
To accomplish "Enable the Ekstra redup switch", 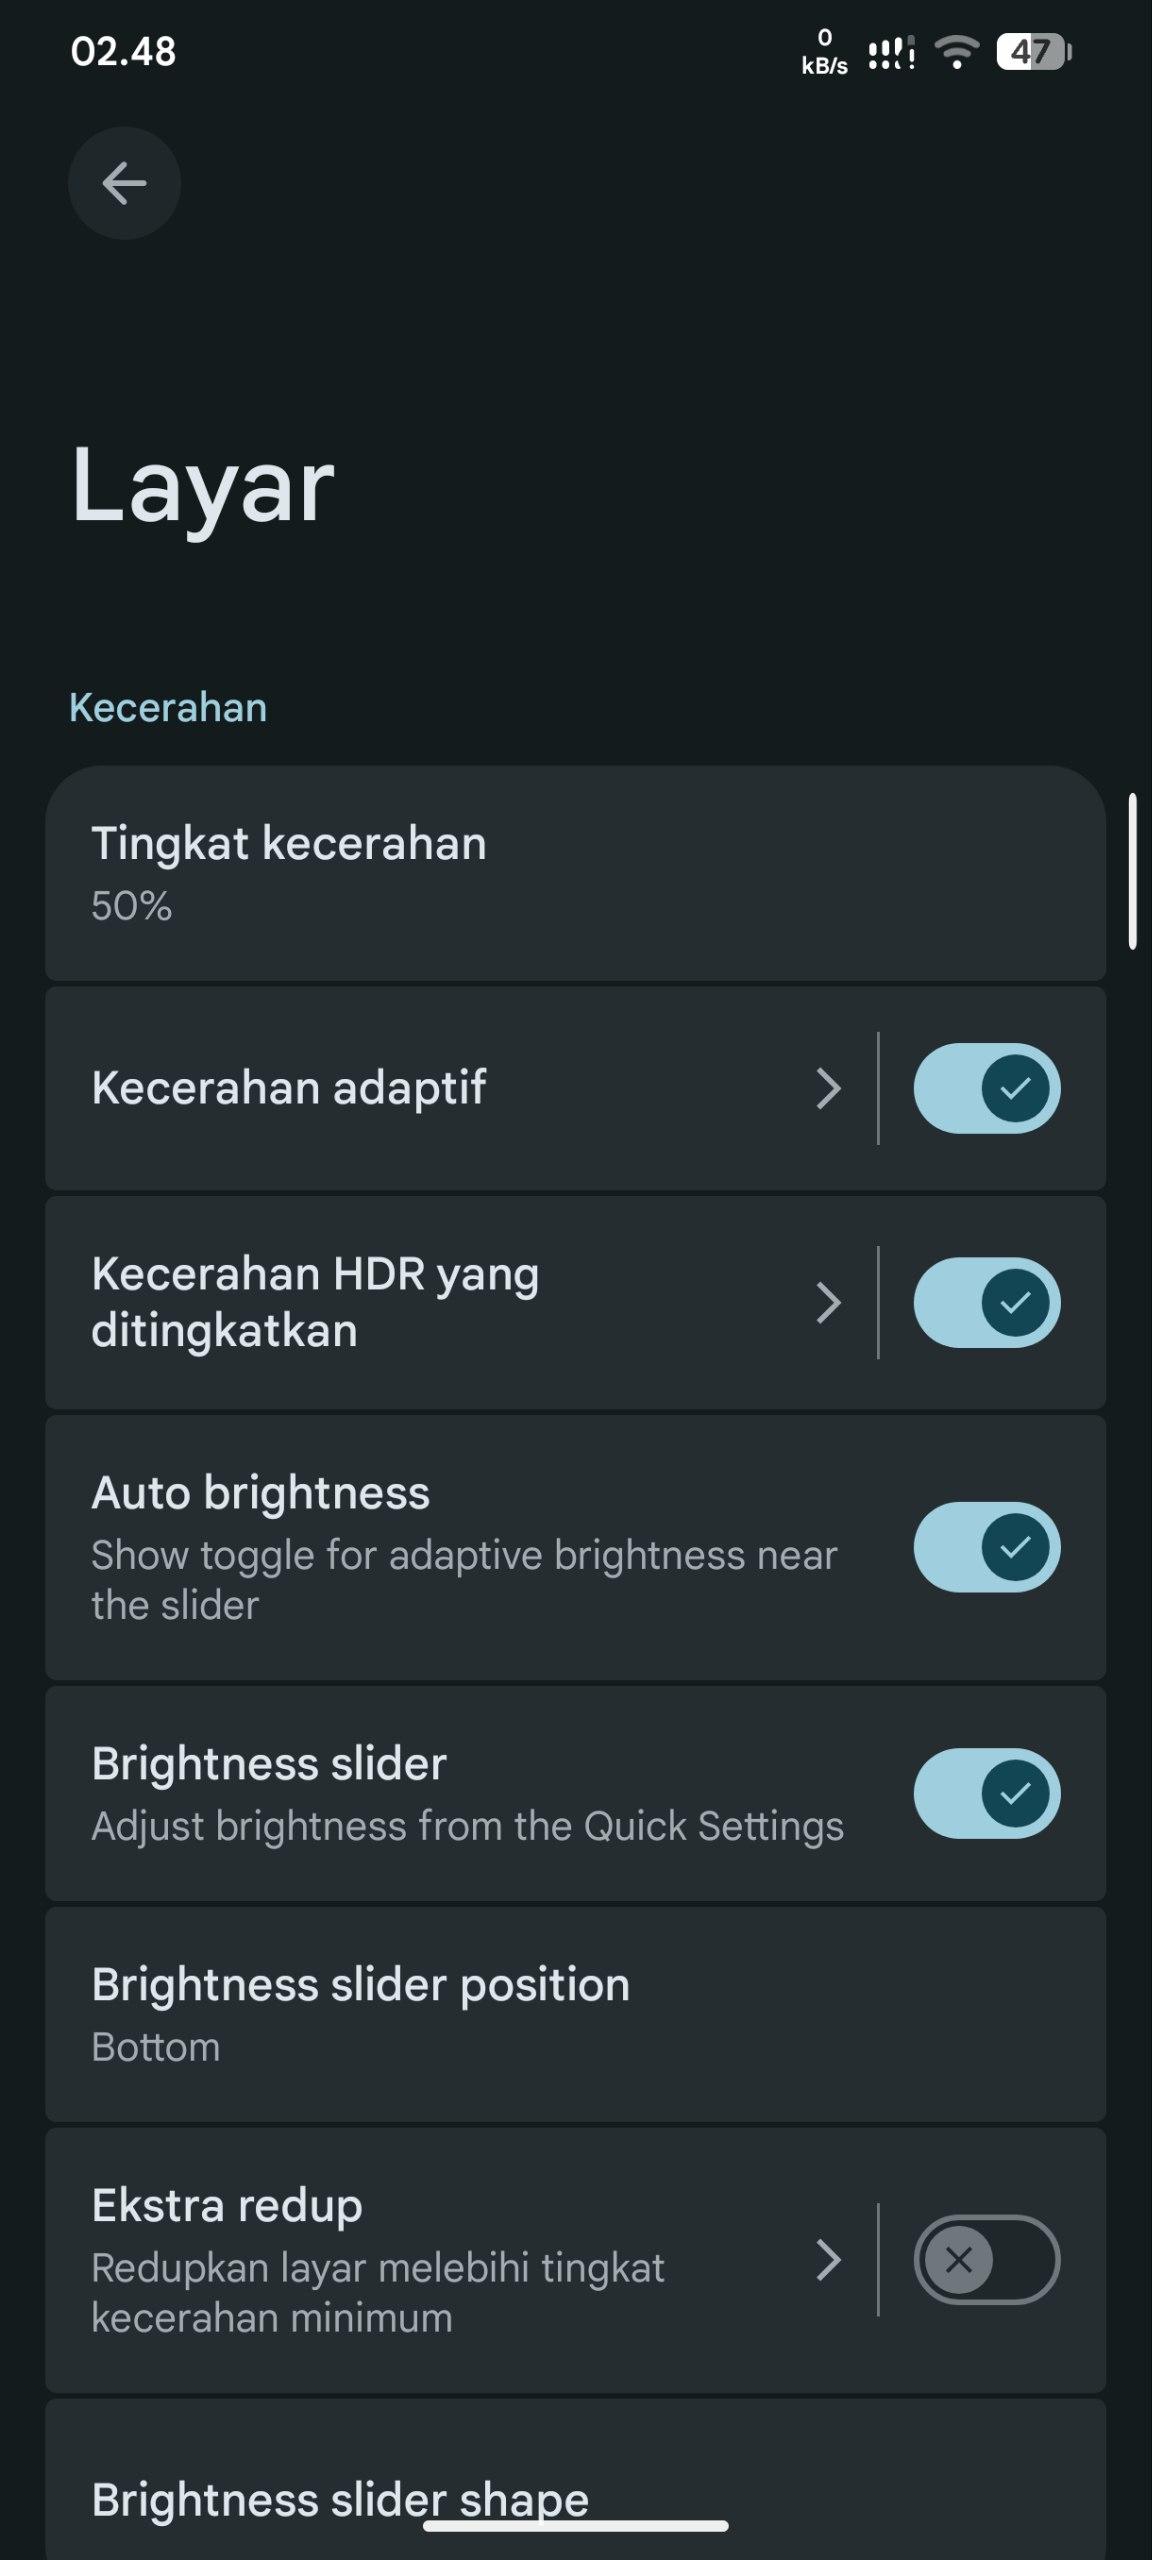I will pyautogui.click(x=986, y=2260).
